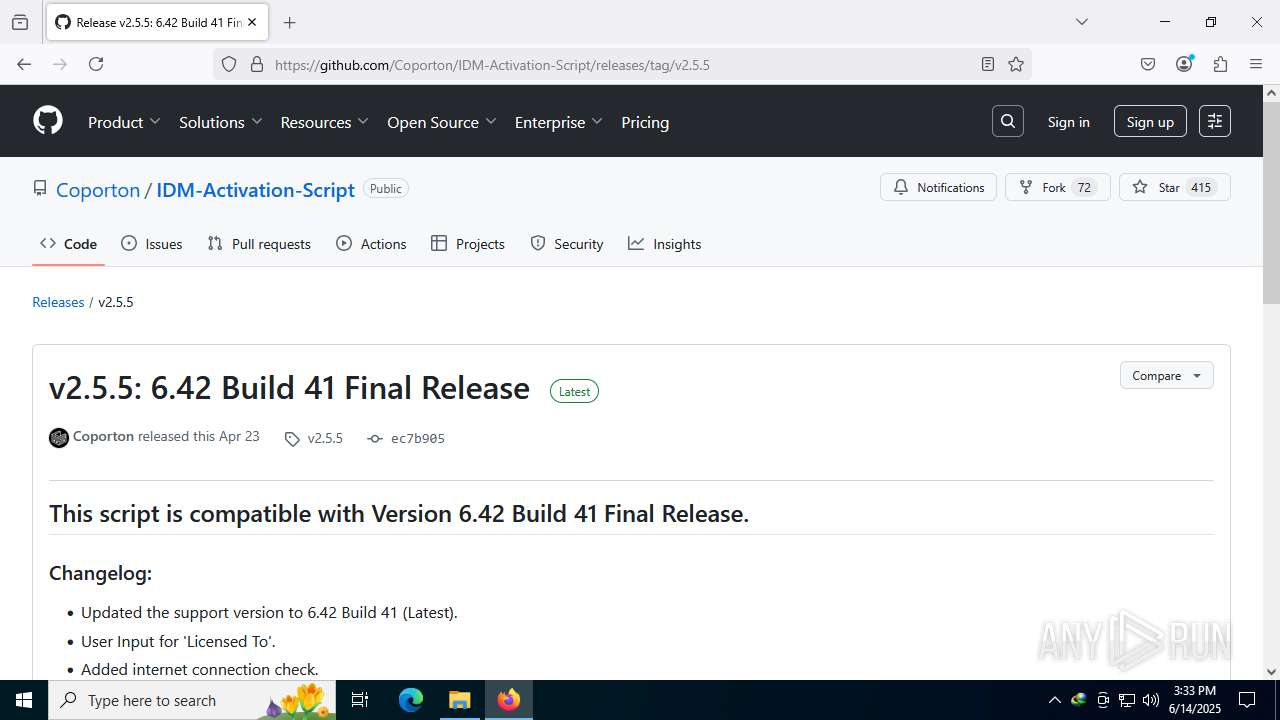Open the v2.5.5 tag link
This screenshot has width=1280, height=720.
(314, 438)
